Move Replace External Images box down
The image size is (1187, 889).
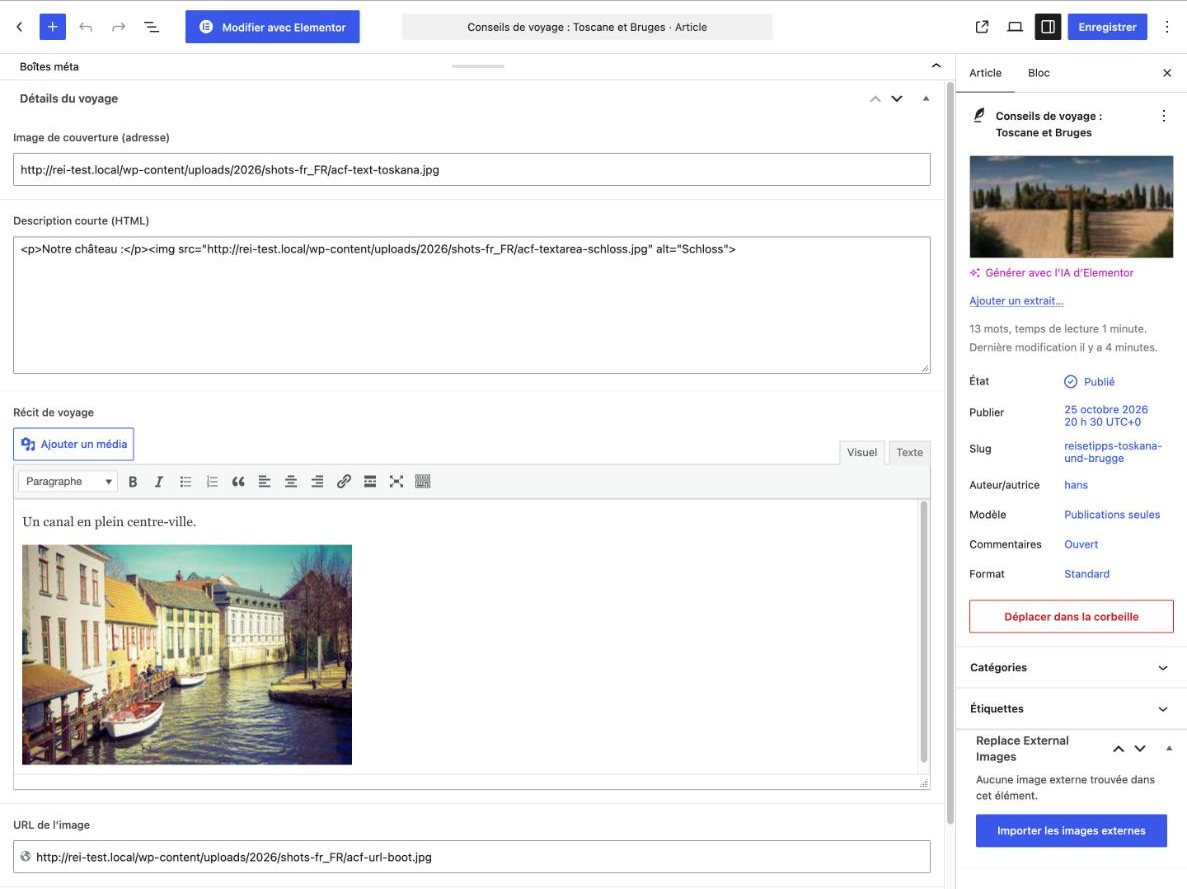1140,749
